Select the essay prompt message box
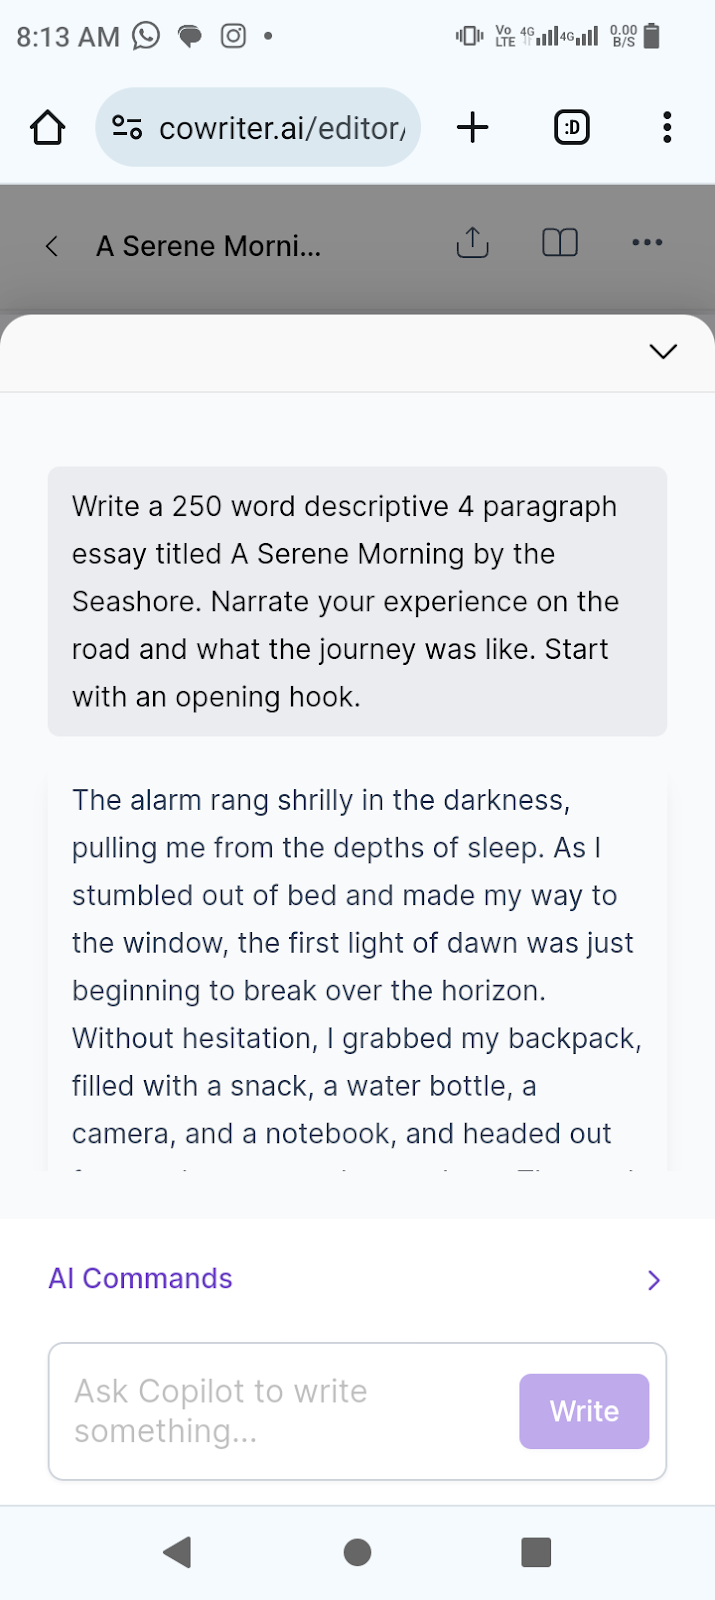Viewport: 715px width, 1600px height. (x=357, y=601)
